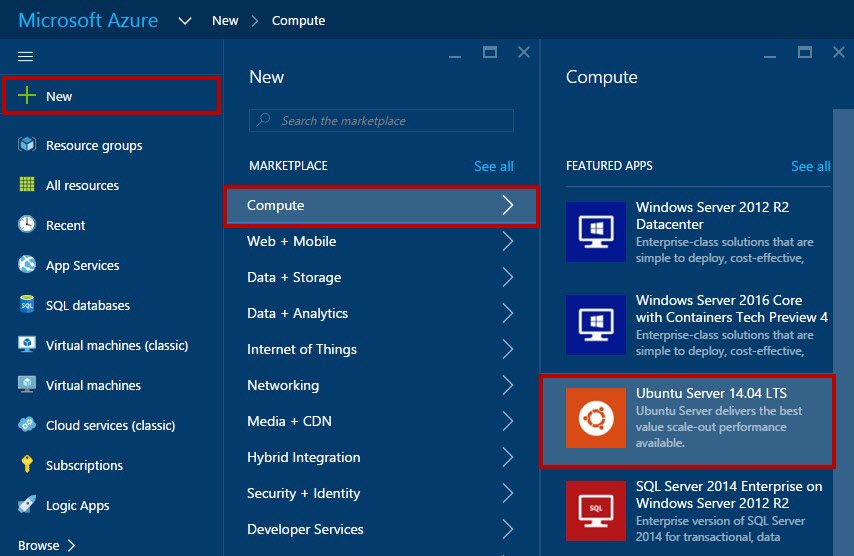
Task: Click the App Services globe icon
Action: coord(27,265)
